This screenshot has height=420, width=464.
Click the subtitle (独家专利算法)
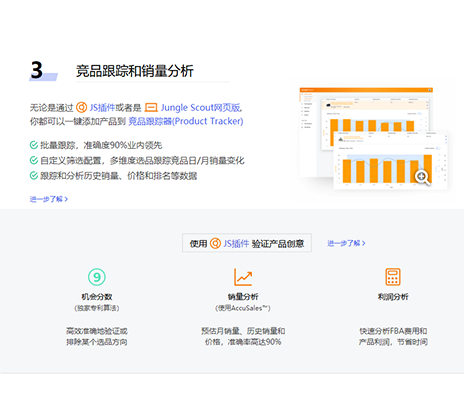pyautogui.click(x=97, y=308)
